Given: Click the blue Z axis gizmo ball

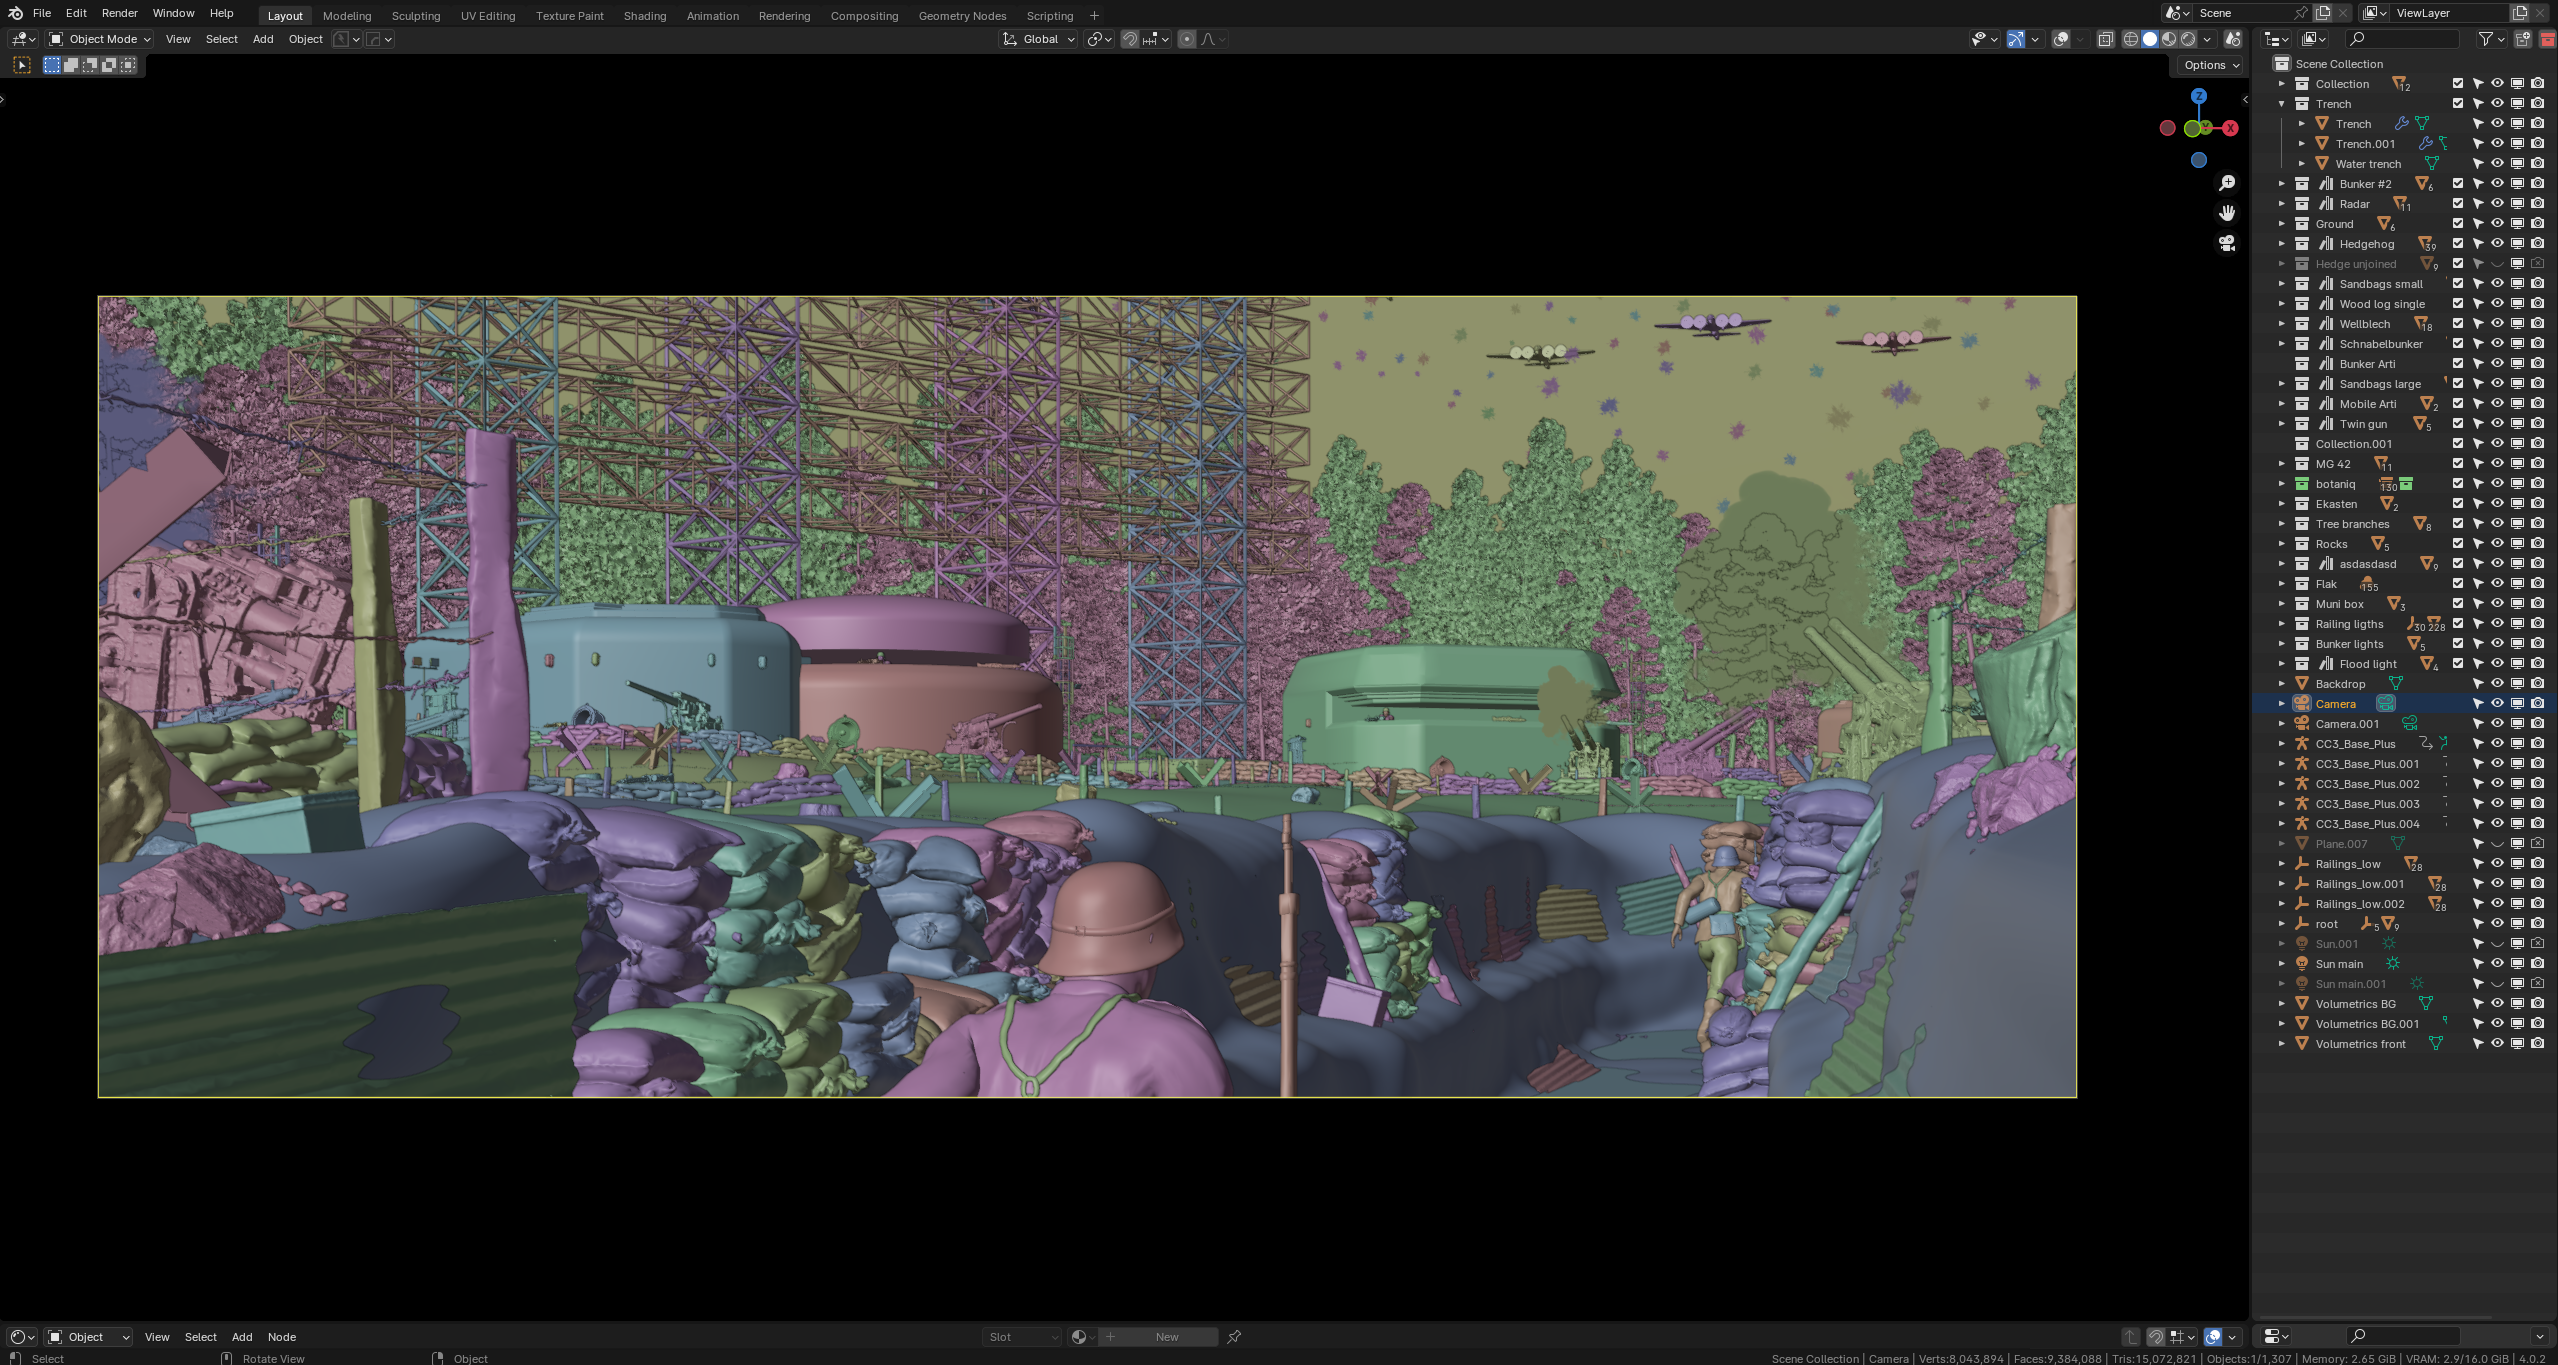Looking at the screenshot, I should point(2198,96).
